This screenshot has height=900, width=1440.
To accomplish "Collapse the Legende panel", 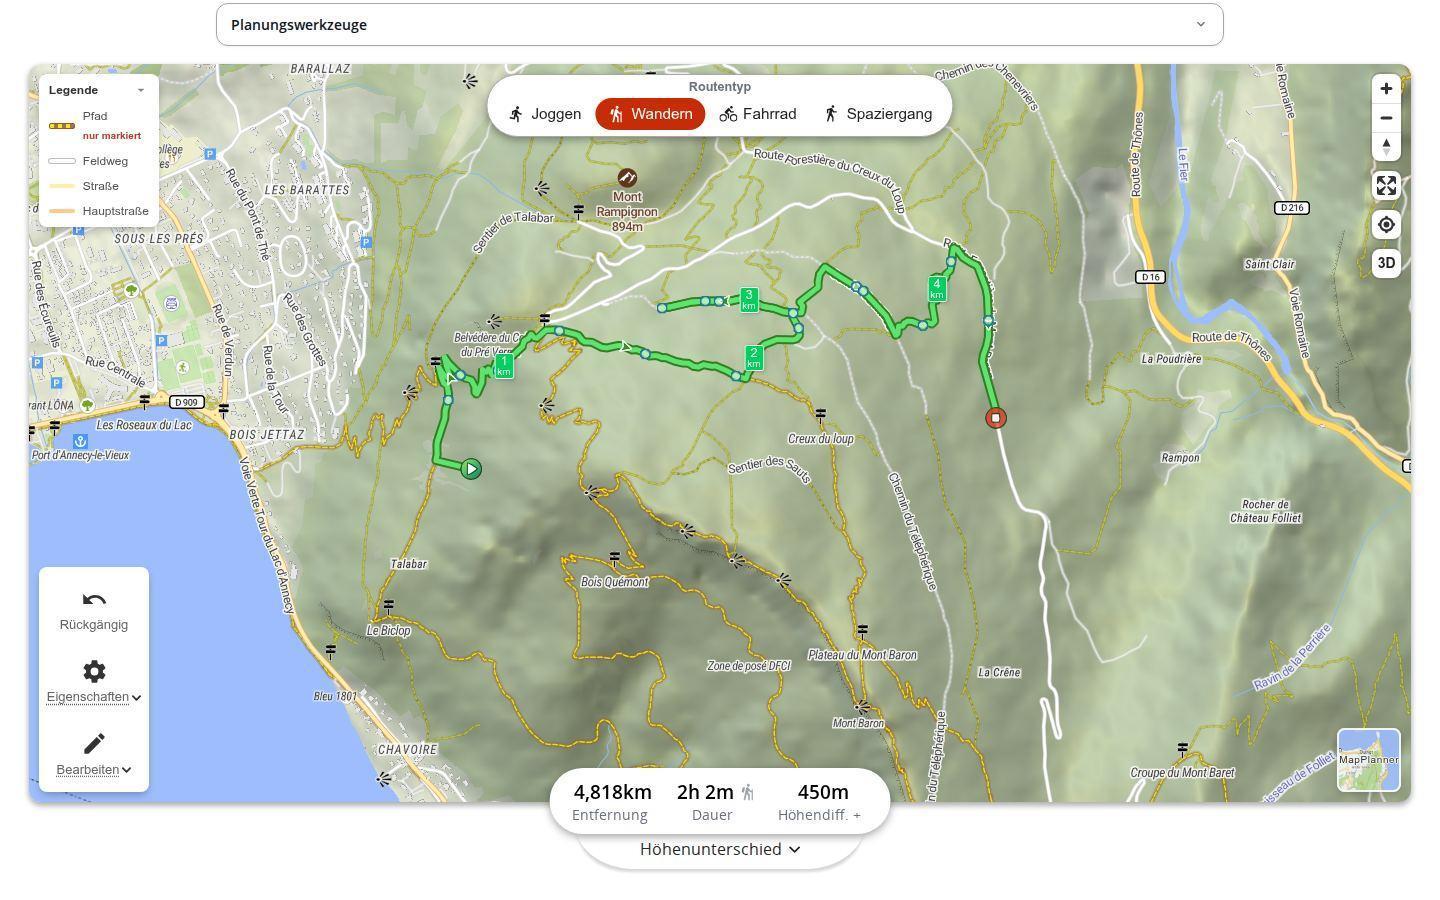I will pos(141,90).
